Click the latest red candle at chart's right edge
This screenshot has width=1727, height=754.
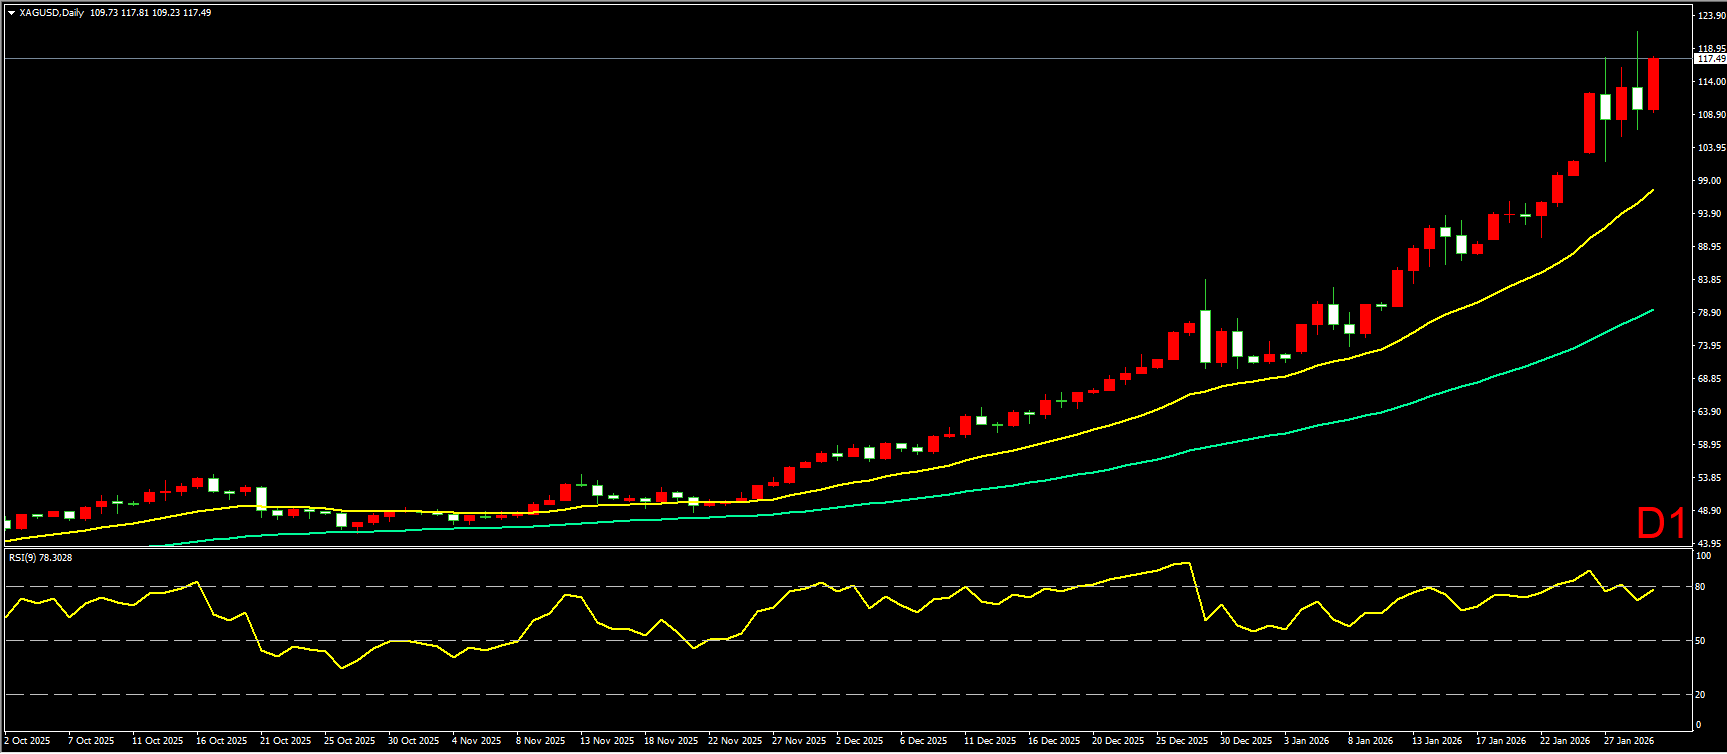coord(1654,84)
